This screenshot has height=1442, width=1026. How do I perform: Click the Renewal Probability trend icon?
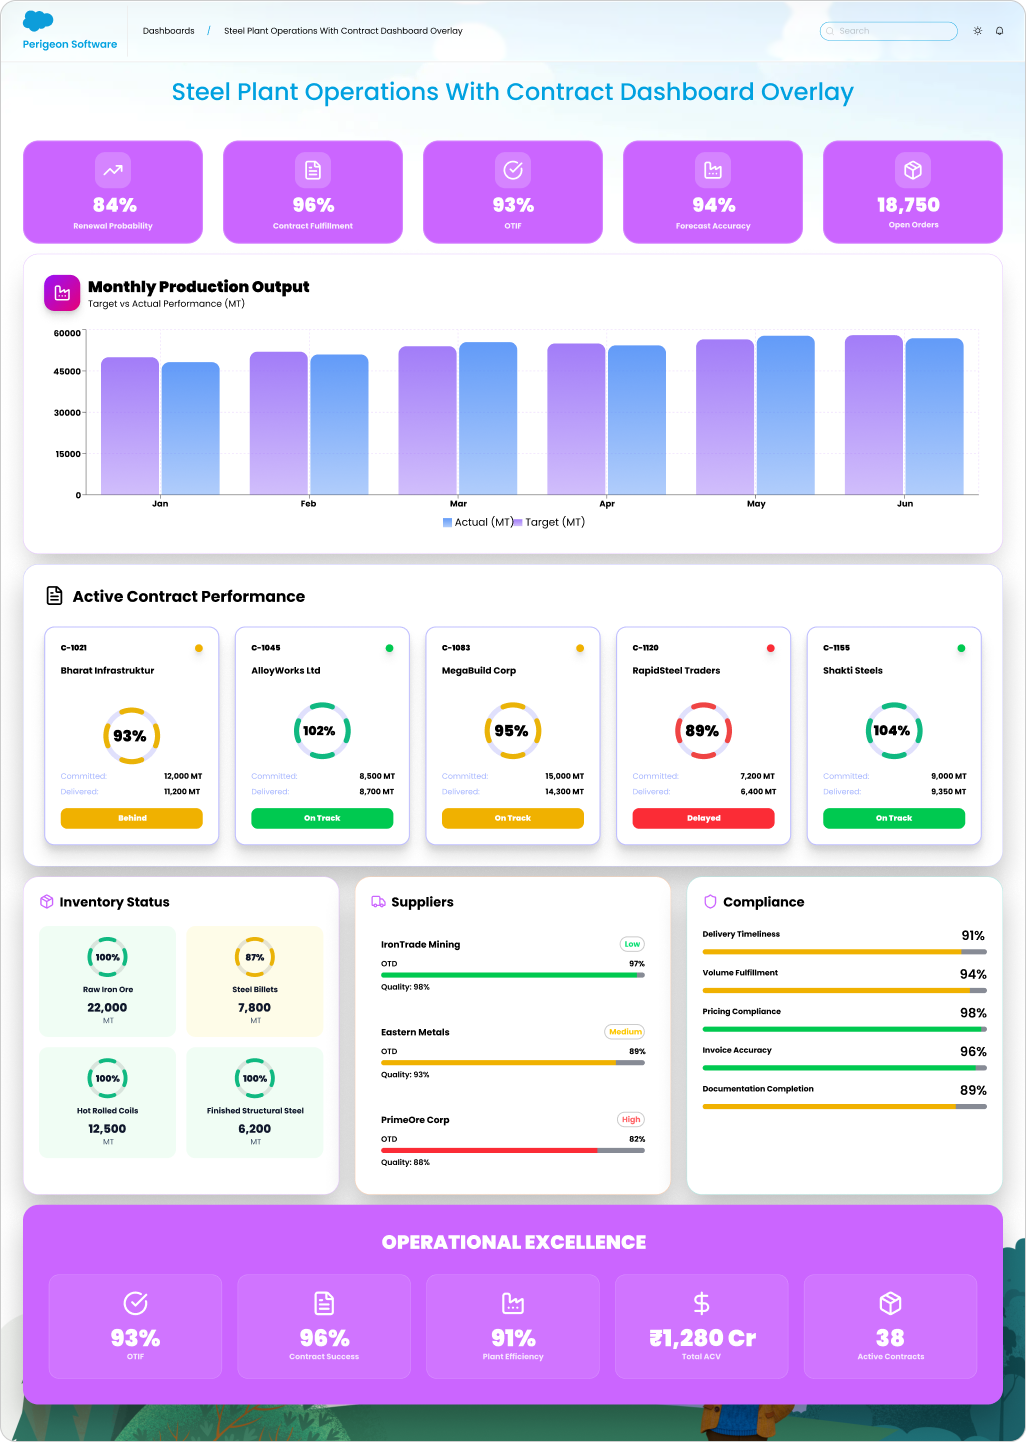[113, 170]
